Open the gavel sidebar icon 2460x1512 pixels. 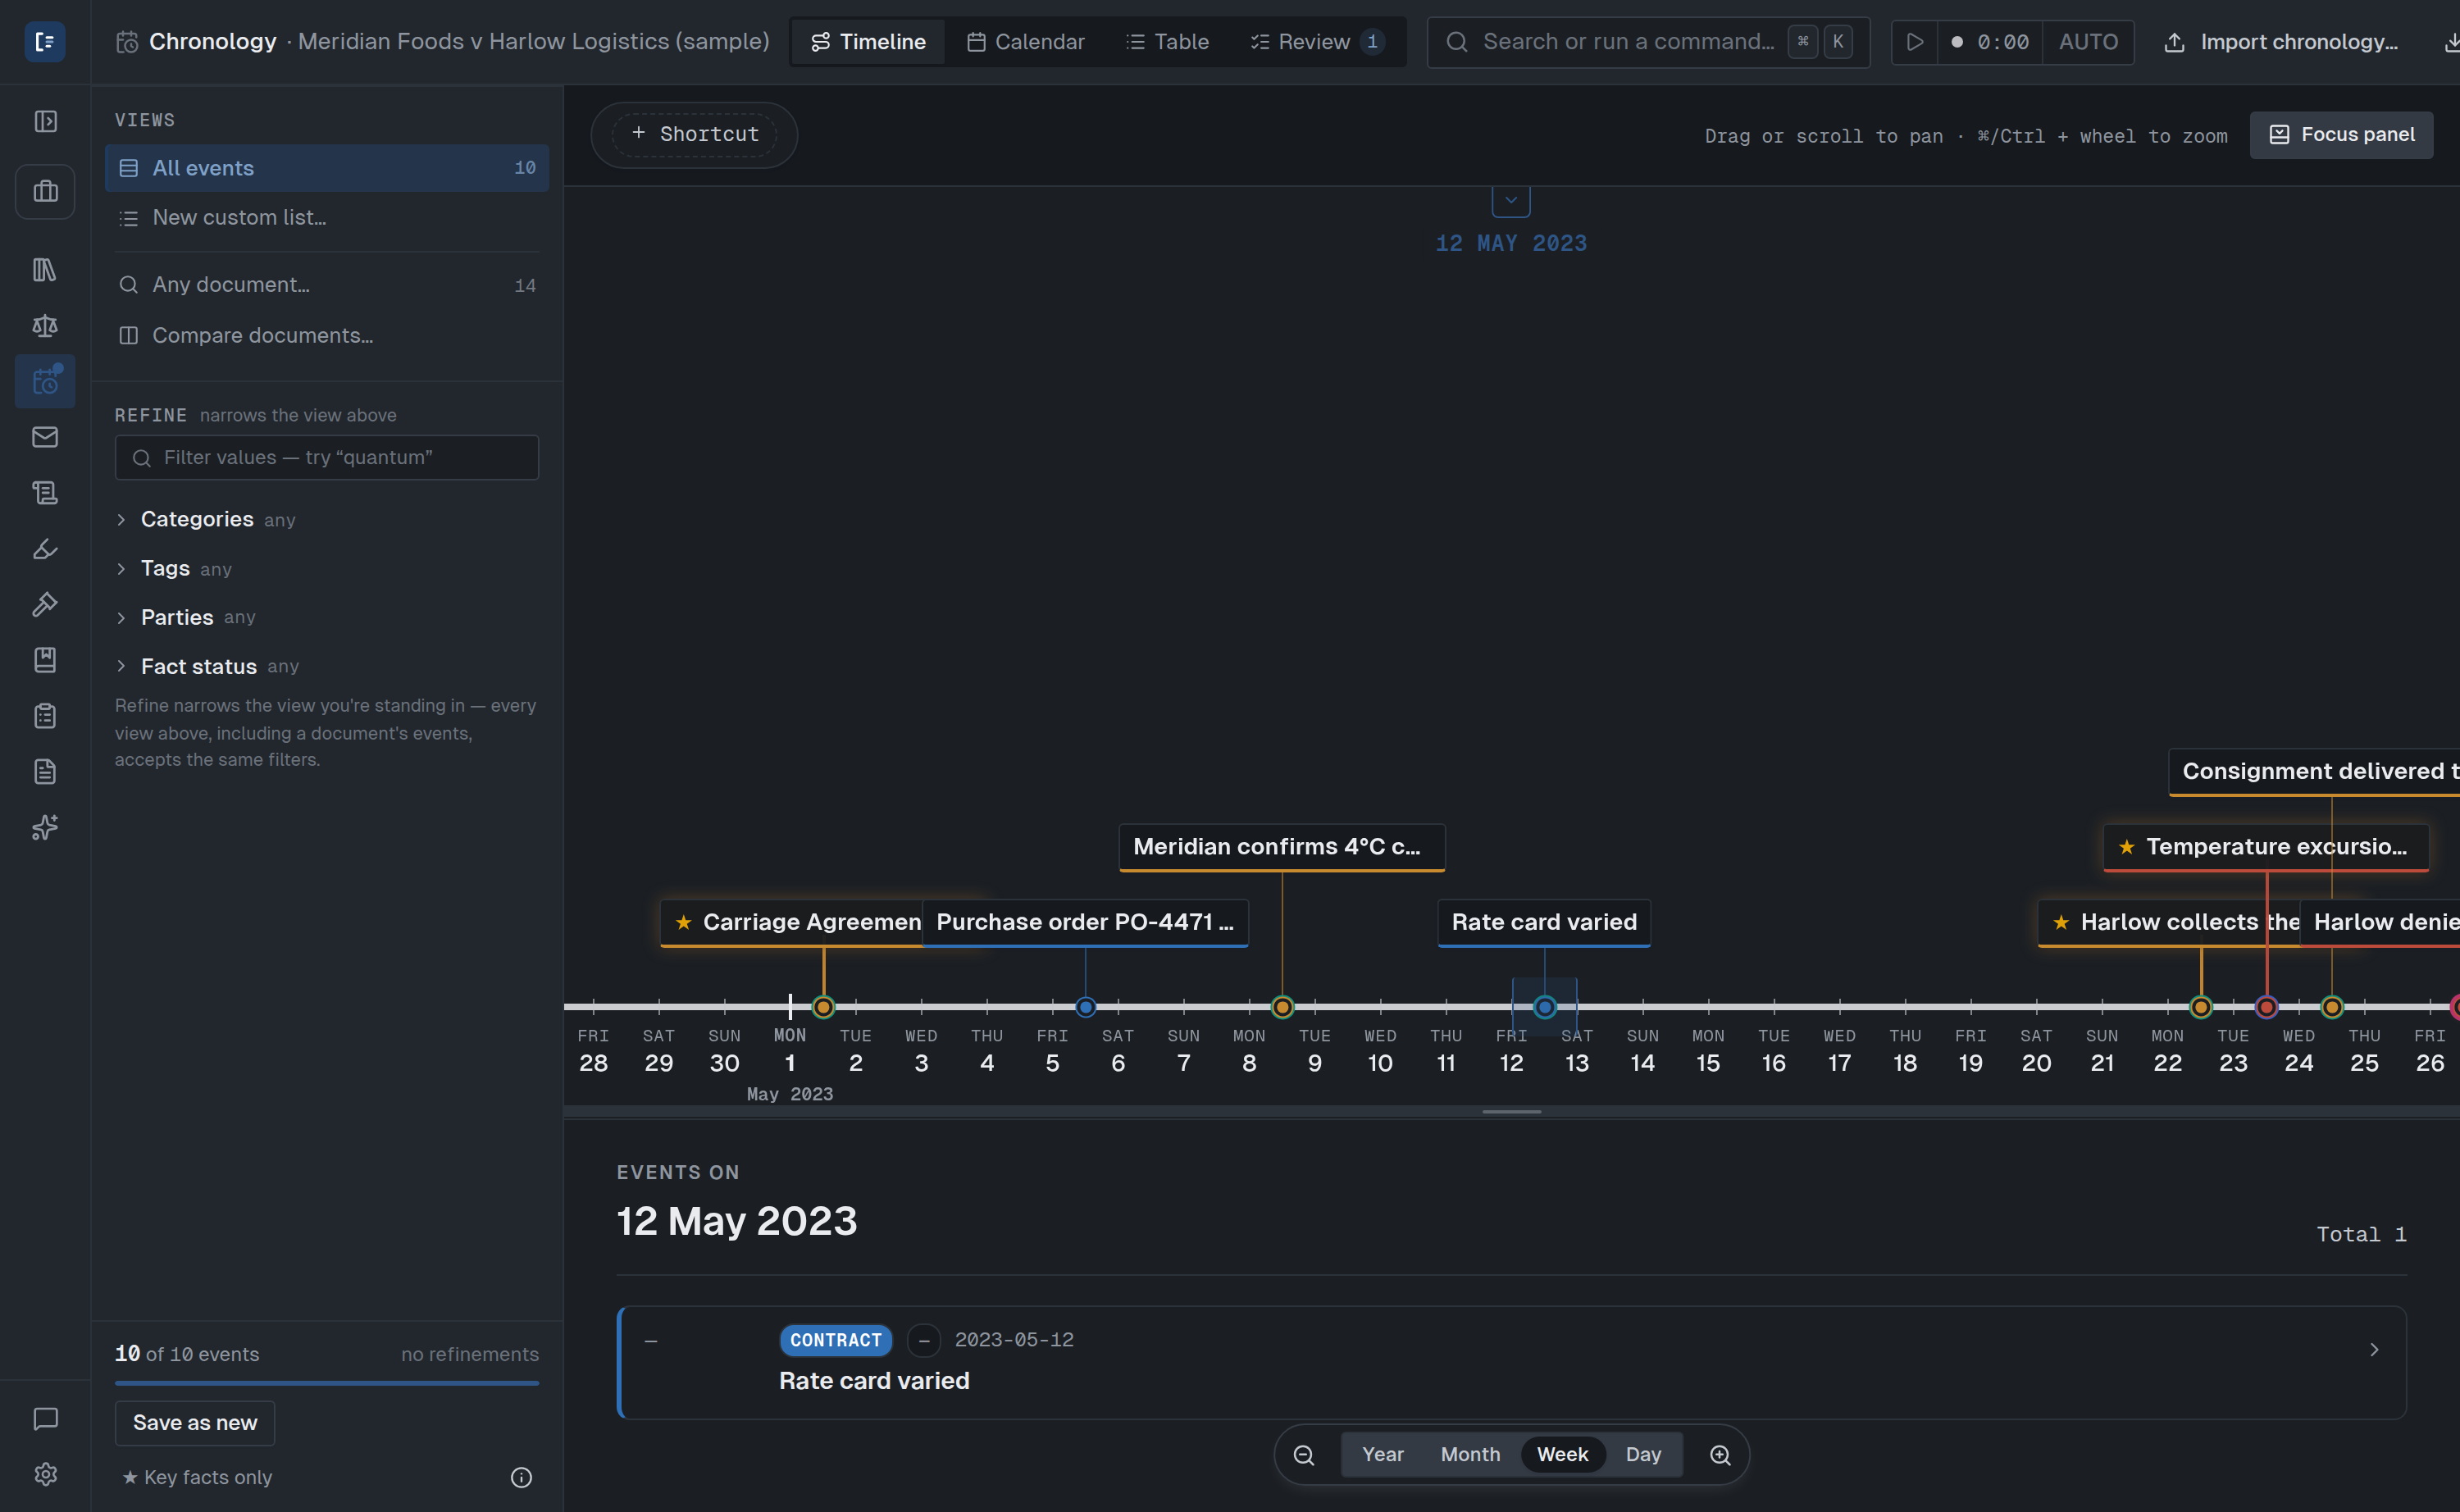coord(45,604)
